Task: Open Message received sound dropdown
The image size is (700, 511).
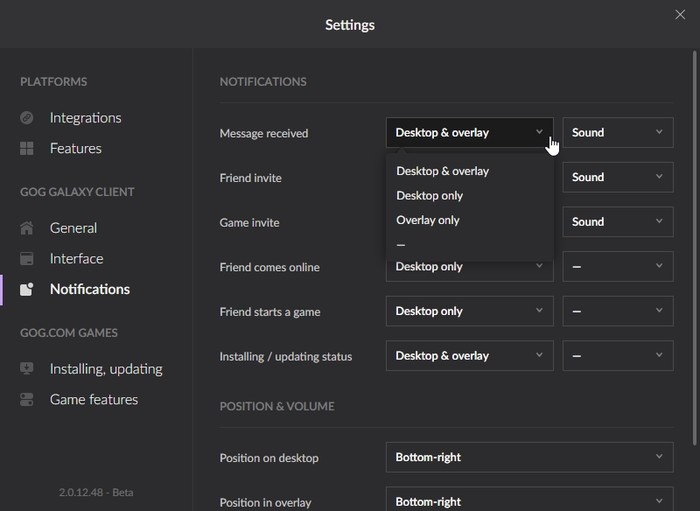Action: coord(618,133)
